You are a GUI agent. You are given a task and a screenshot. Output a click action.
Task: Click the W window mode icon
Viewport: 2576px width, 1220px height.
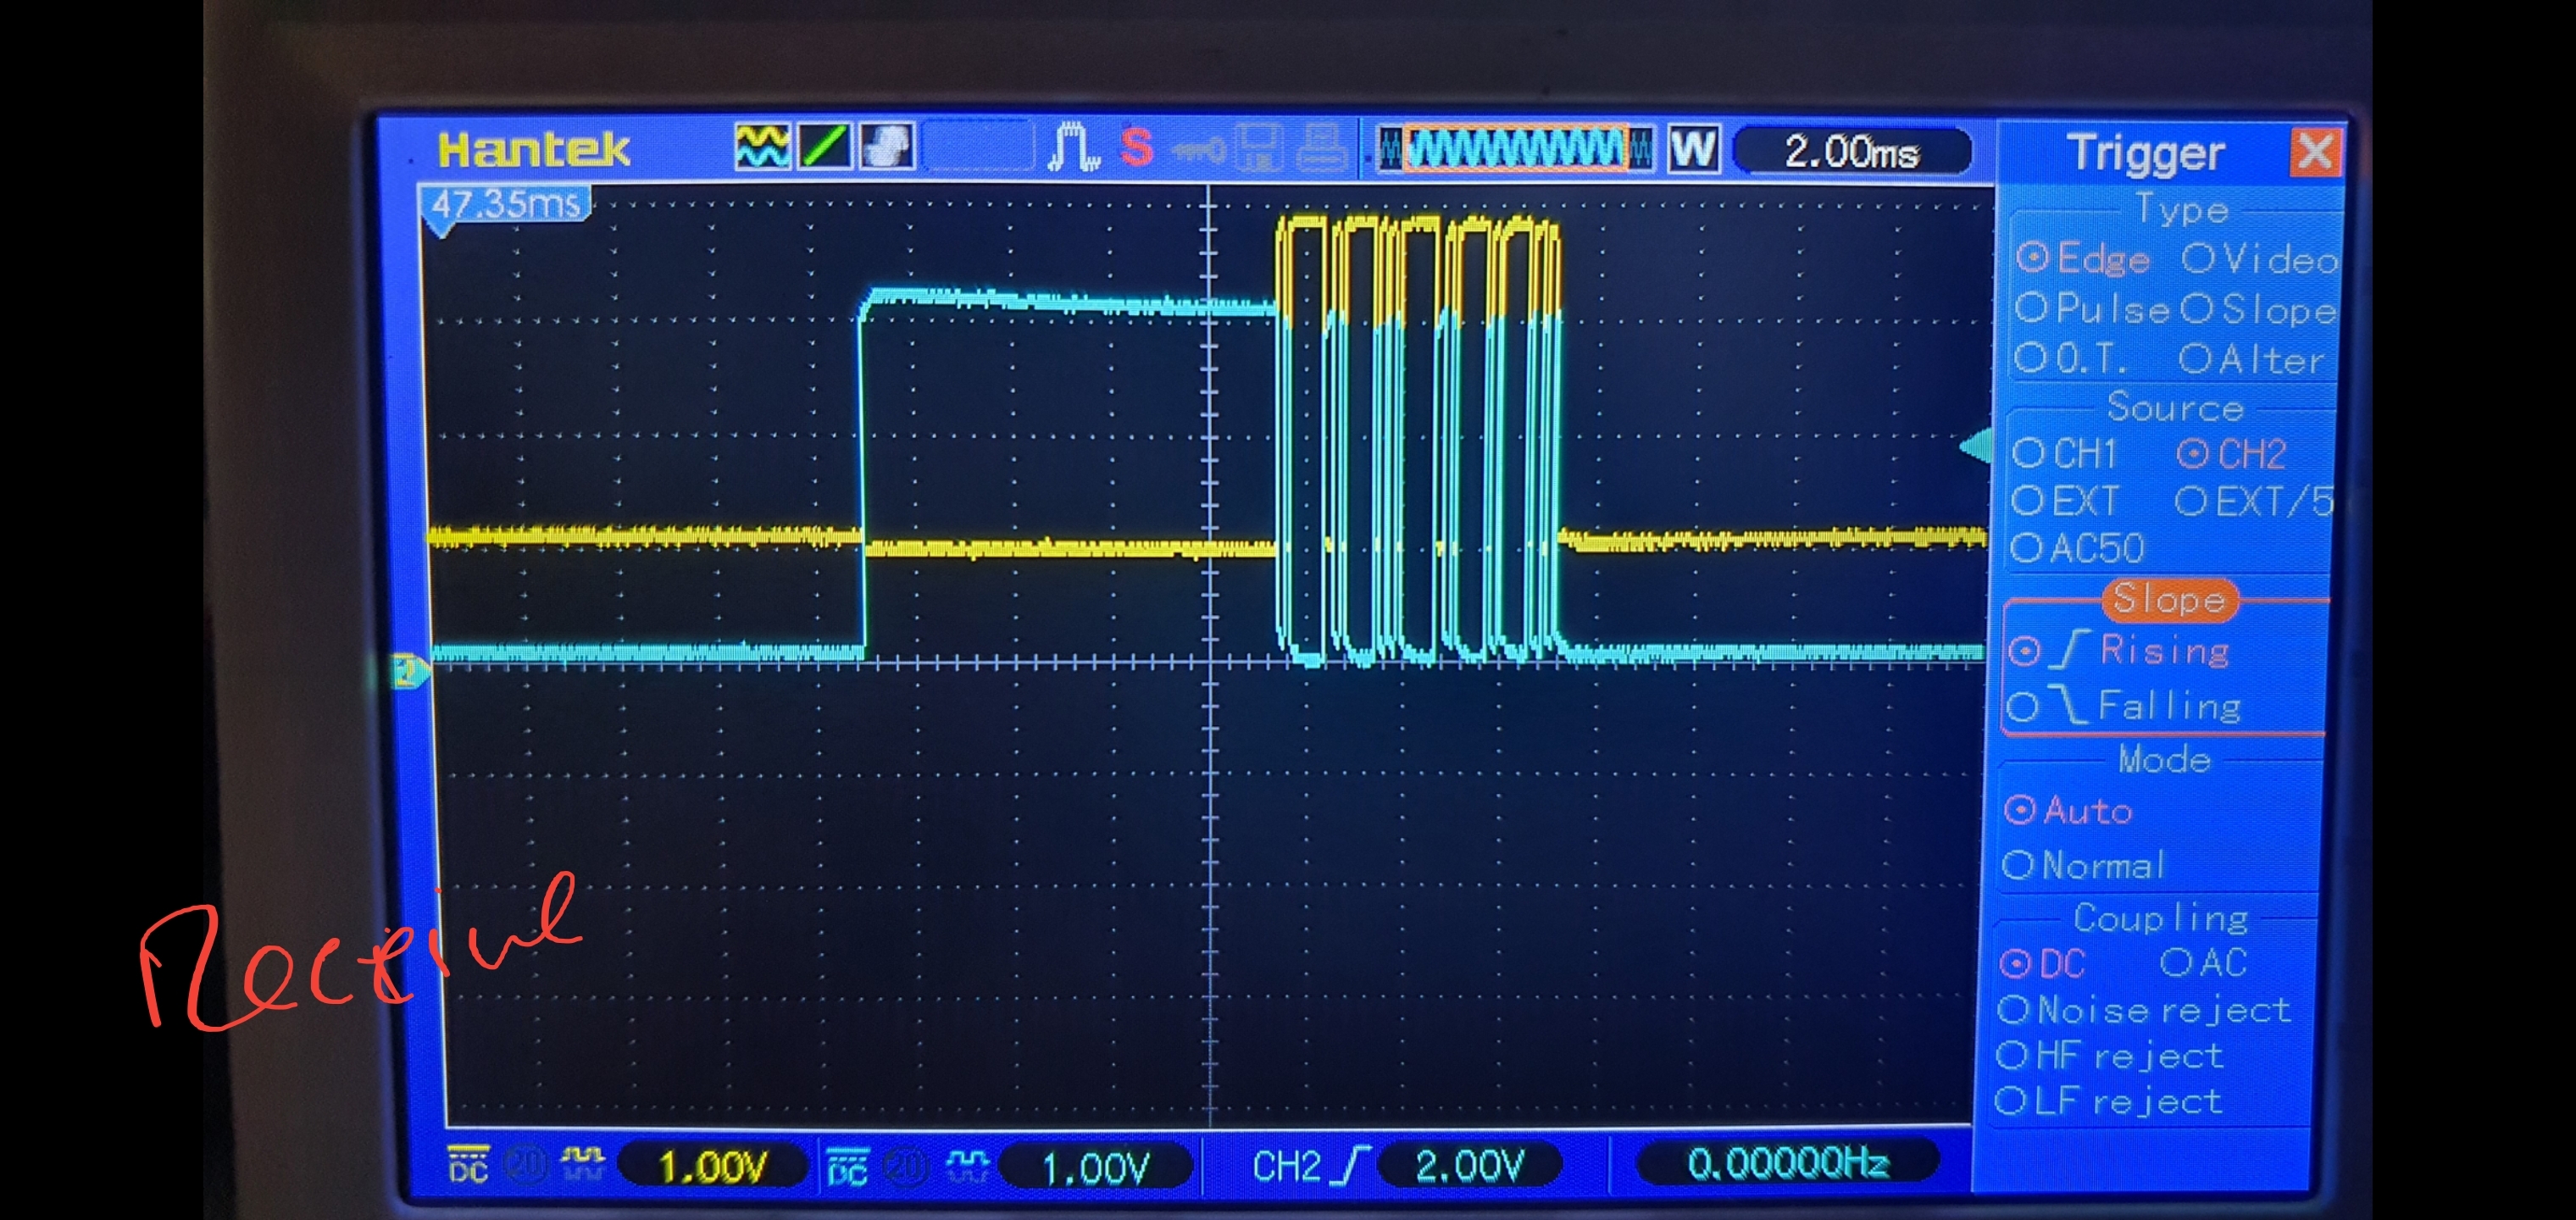[x=1693, y=150]
